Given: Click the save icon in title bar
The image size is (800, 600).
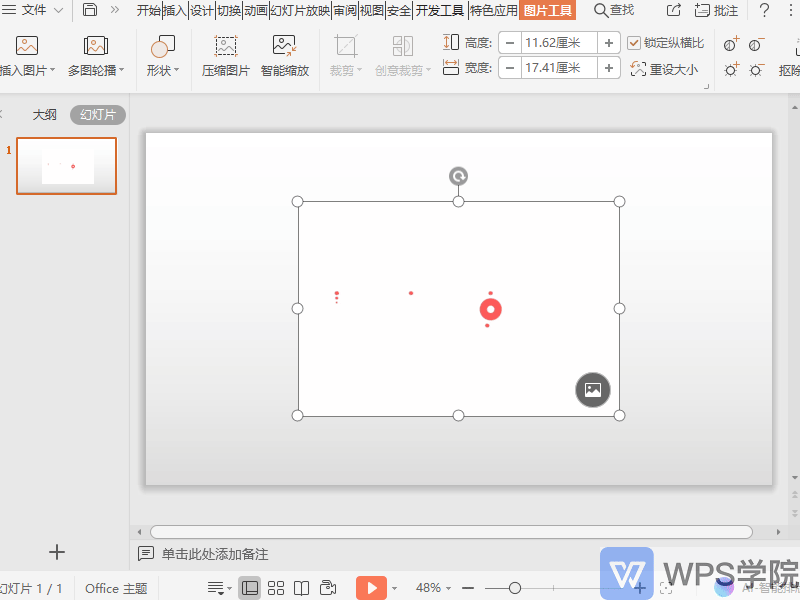Looking at the screenshot, I should (90, 10).
